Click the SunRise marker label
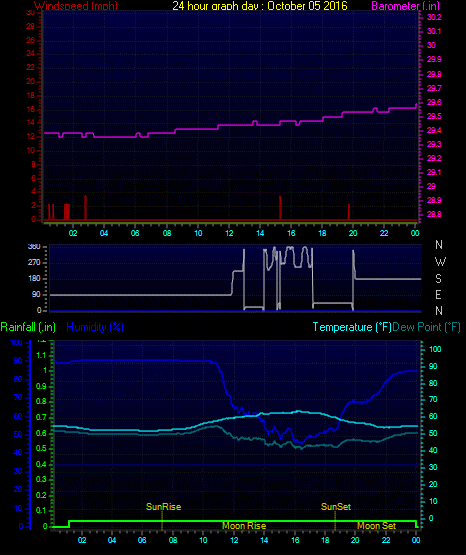 point(163,507)
